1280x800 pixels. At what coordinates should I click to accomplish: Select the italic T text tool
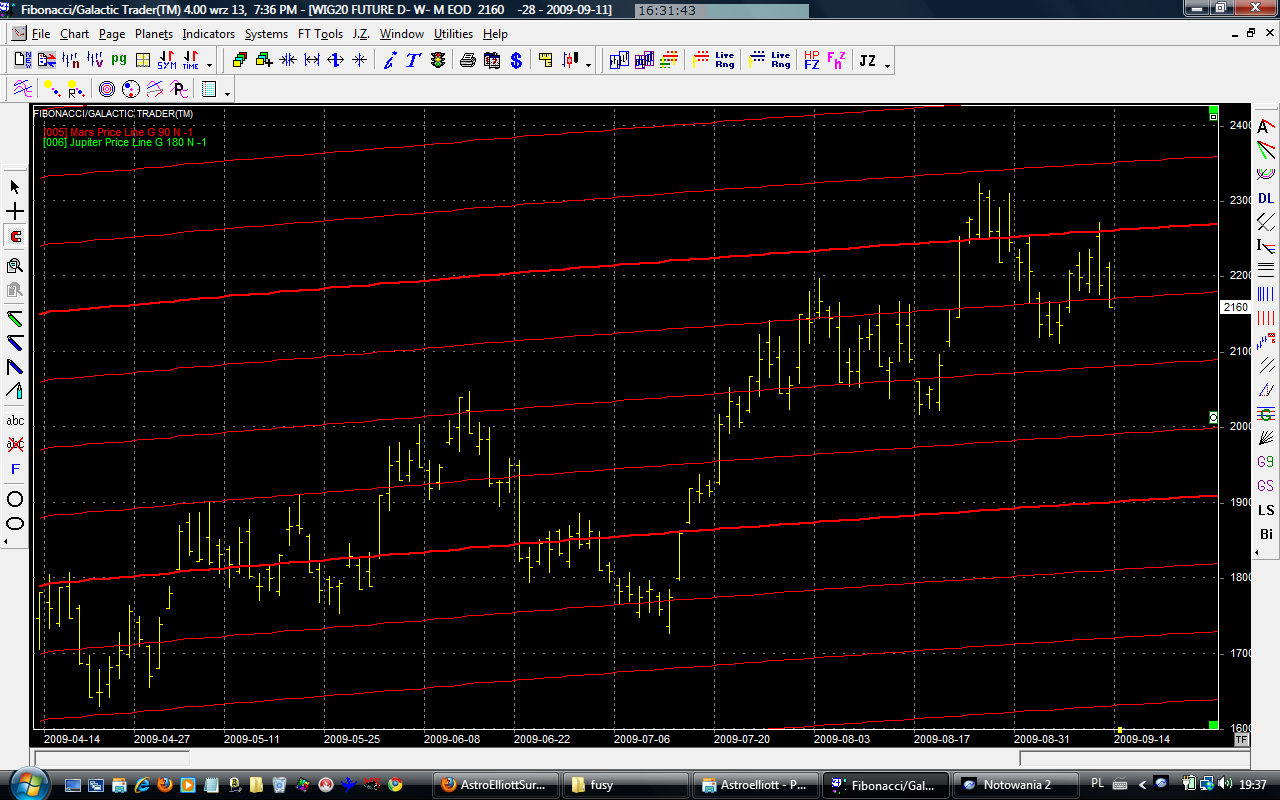(x=413, y=61)
